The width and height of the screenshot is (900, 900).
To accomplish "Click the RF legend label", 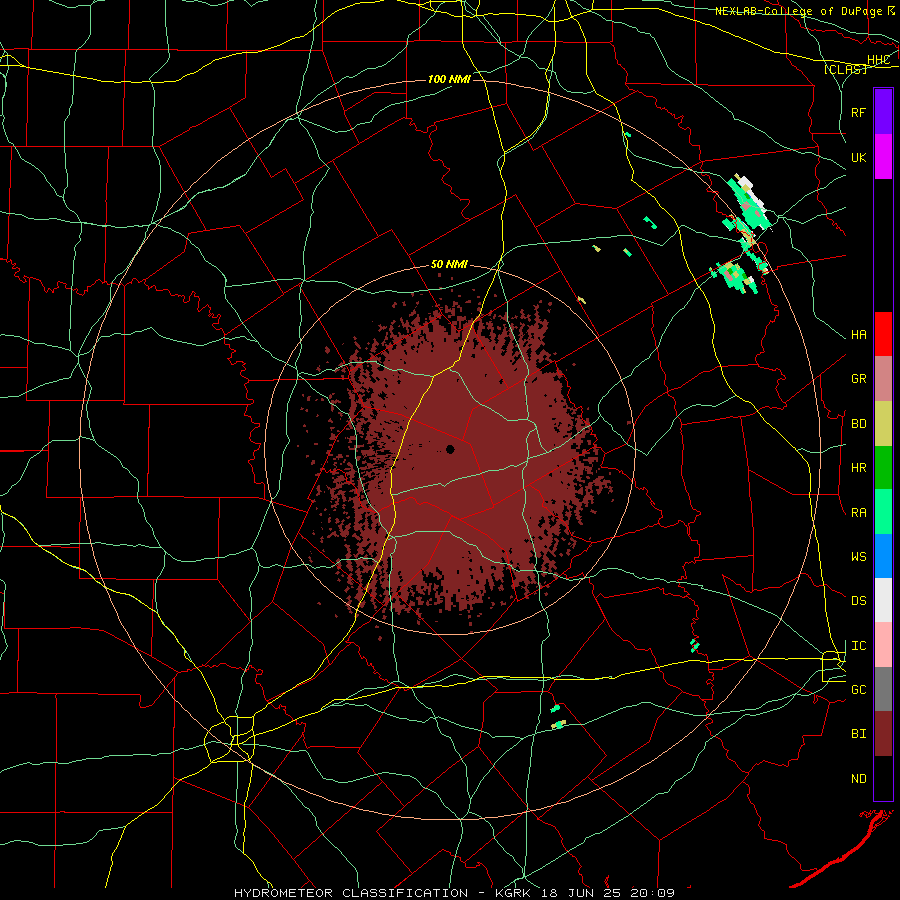I will pos(858,112).
